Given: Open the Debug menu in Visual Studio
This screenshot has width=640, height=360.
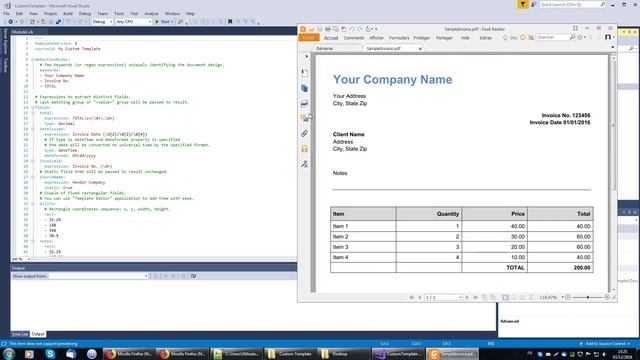Looking at the screenshot, I should (x=85, y=13).
